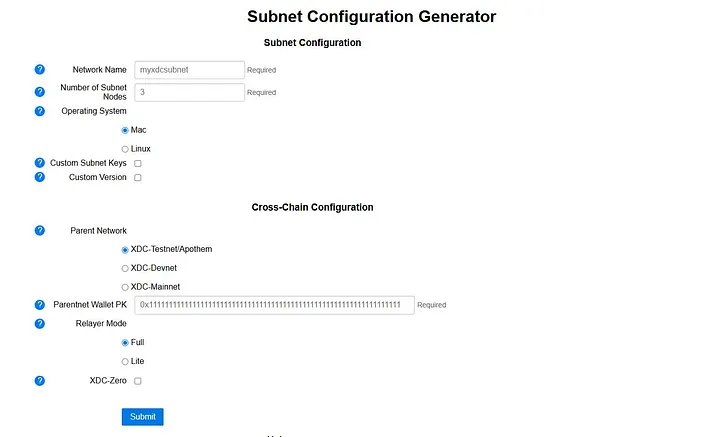720x437 pixels.
Task: Choose XDC-Mainnet parent network
Action: (x=125, y=287)
